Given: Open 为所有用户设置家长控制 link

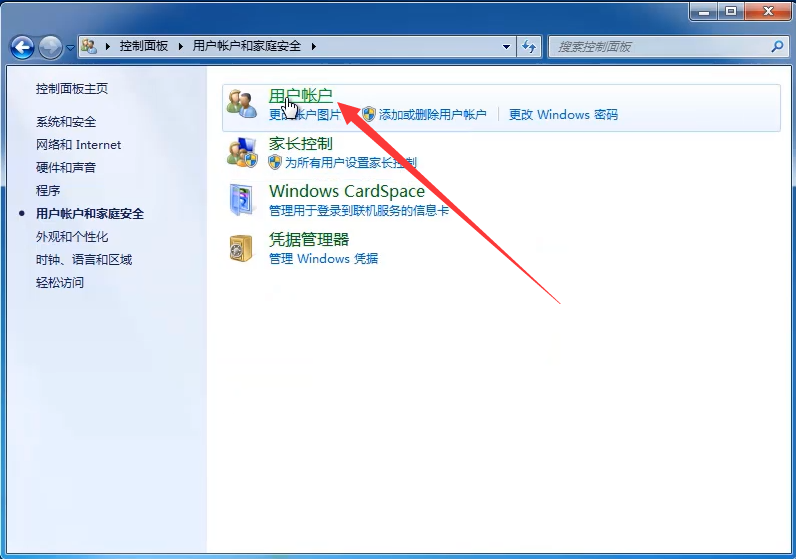Looking at the screenshot, I should [350, 162].
